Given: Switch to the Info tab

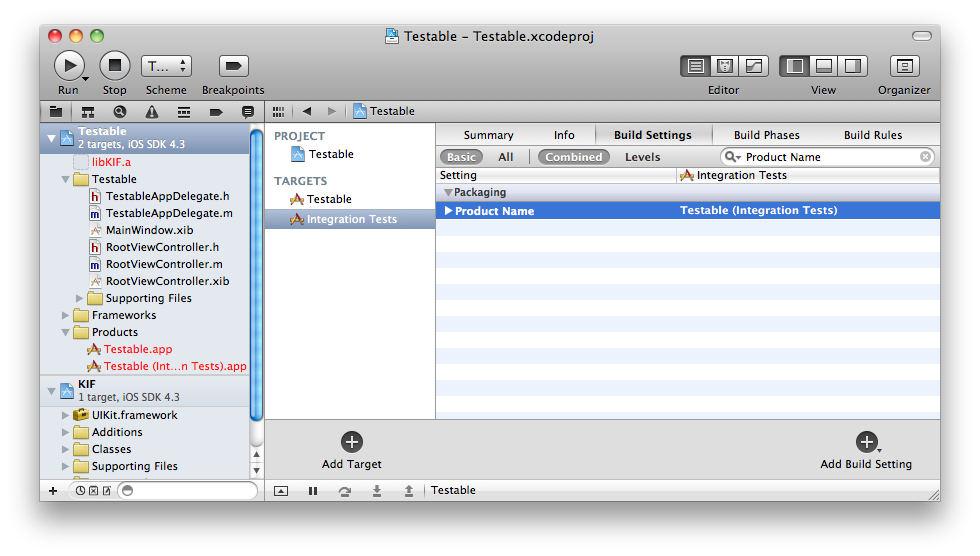Looking at the screenshot, I should coord(564,135).
